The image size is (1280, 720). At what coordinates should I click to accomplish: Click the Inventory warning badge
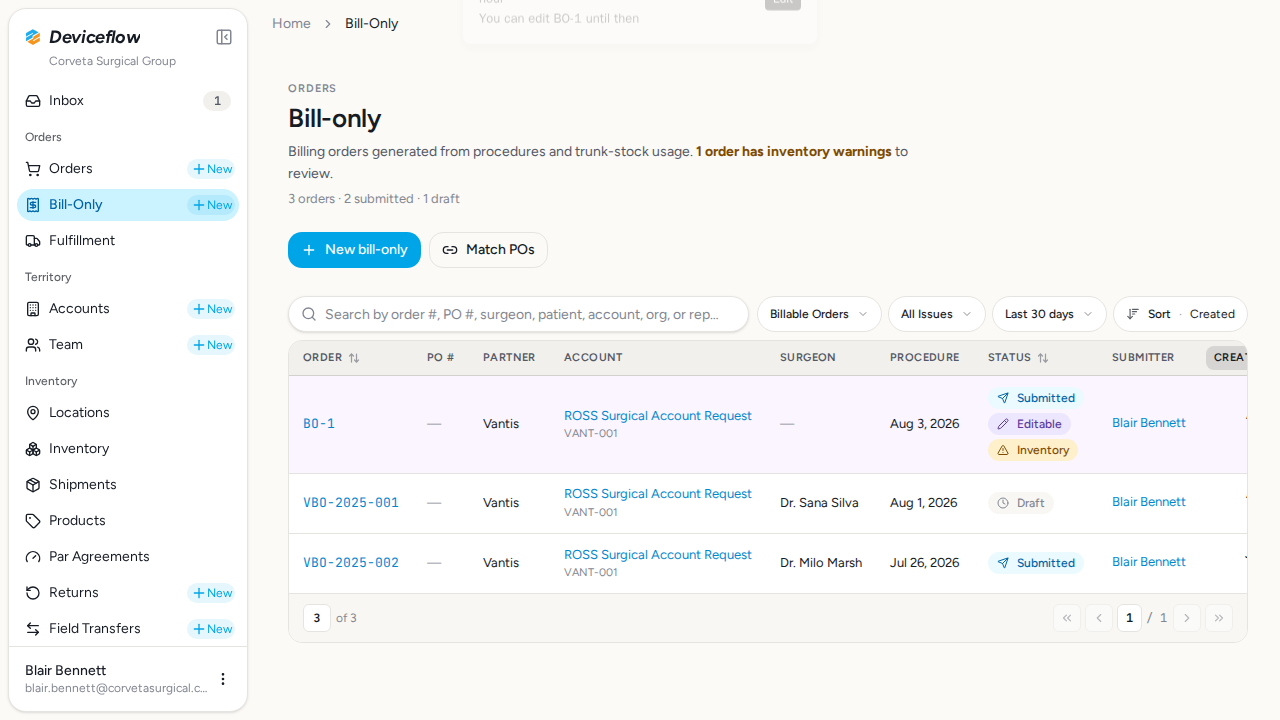tap(1033, 450)
